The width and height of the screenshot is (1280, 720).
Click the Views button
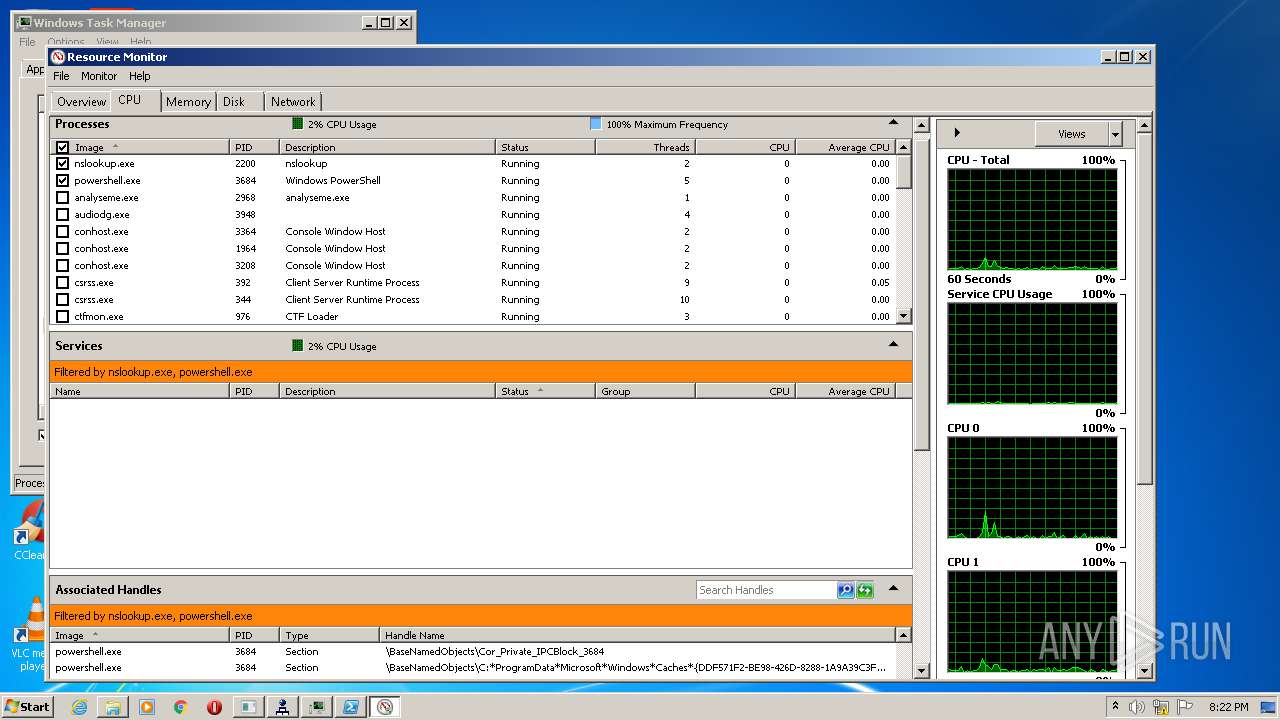point(1071,134)
